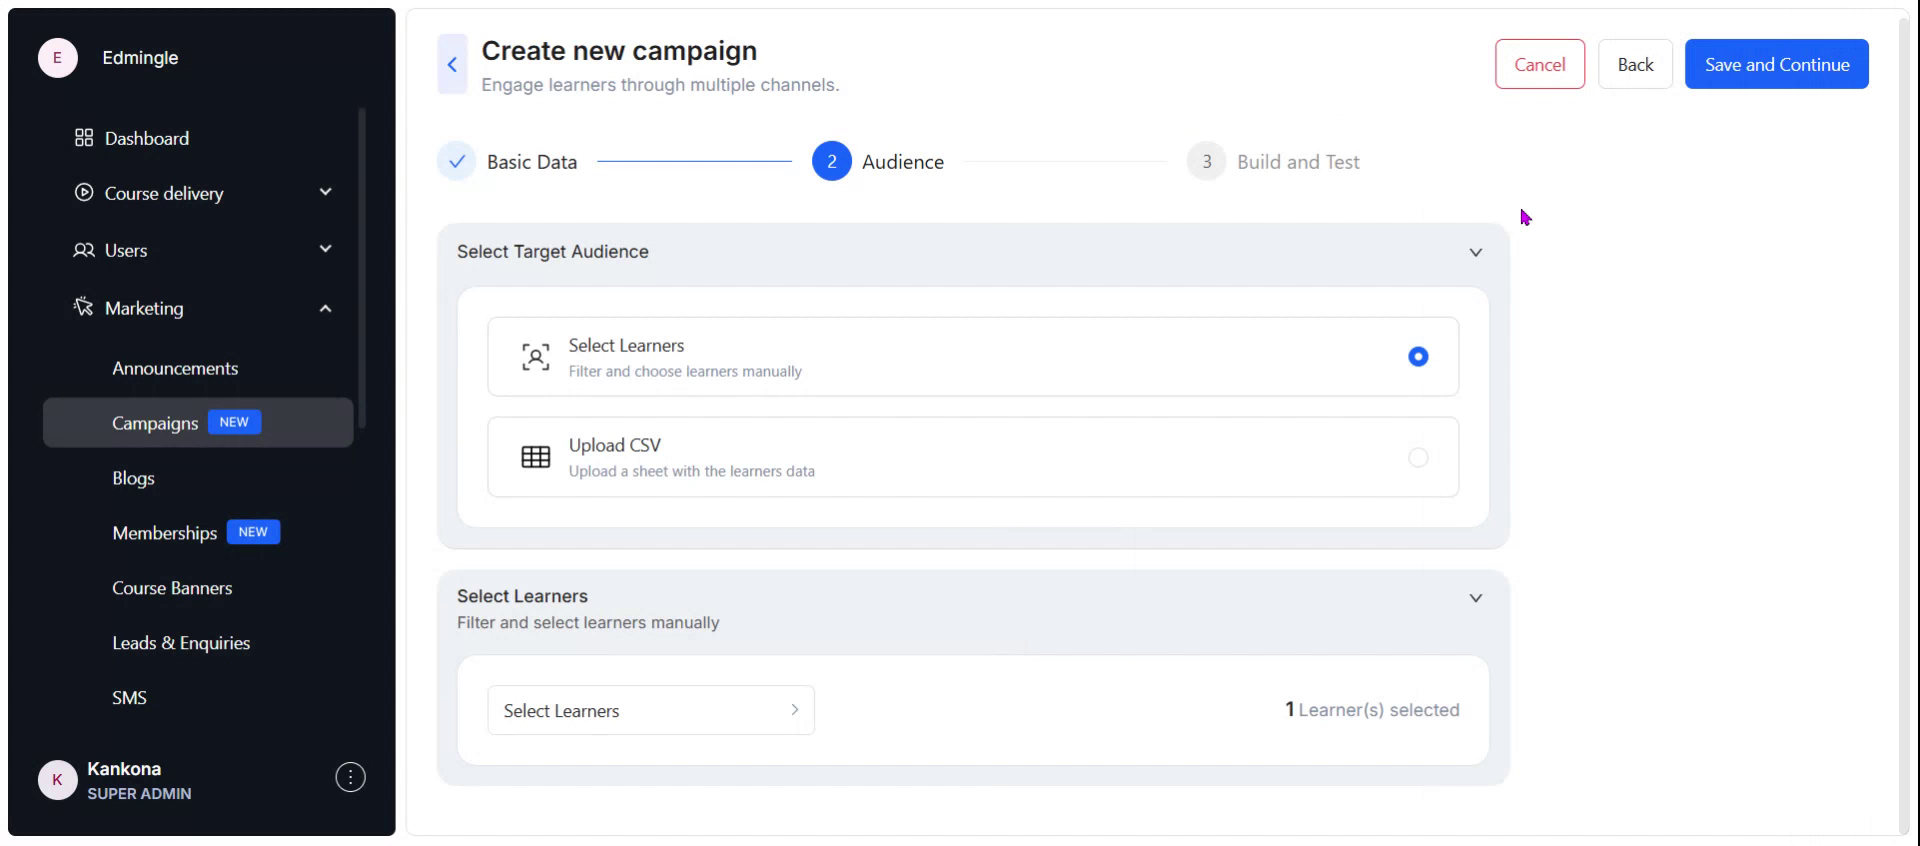Click the step 2 Audience circle
Viewport: 1920px width, 846px height.
831,161
